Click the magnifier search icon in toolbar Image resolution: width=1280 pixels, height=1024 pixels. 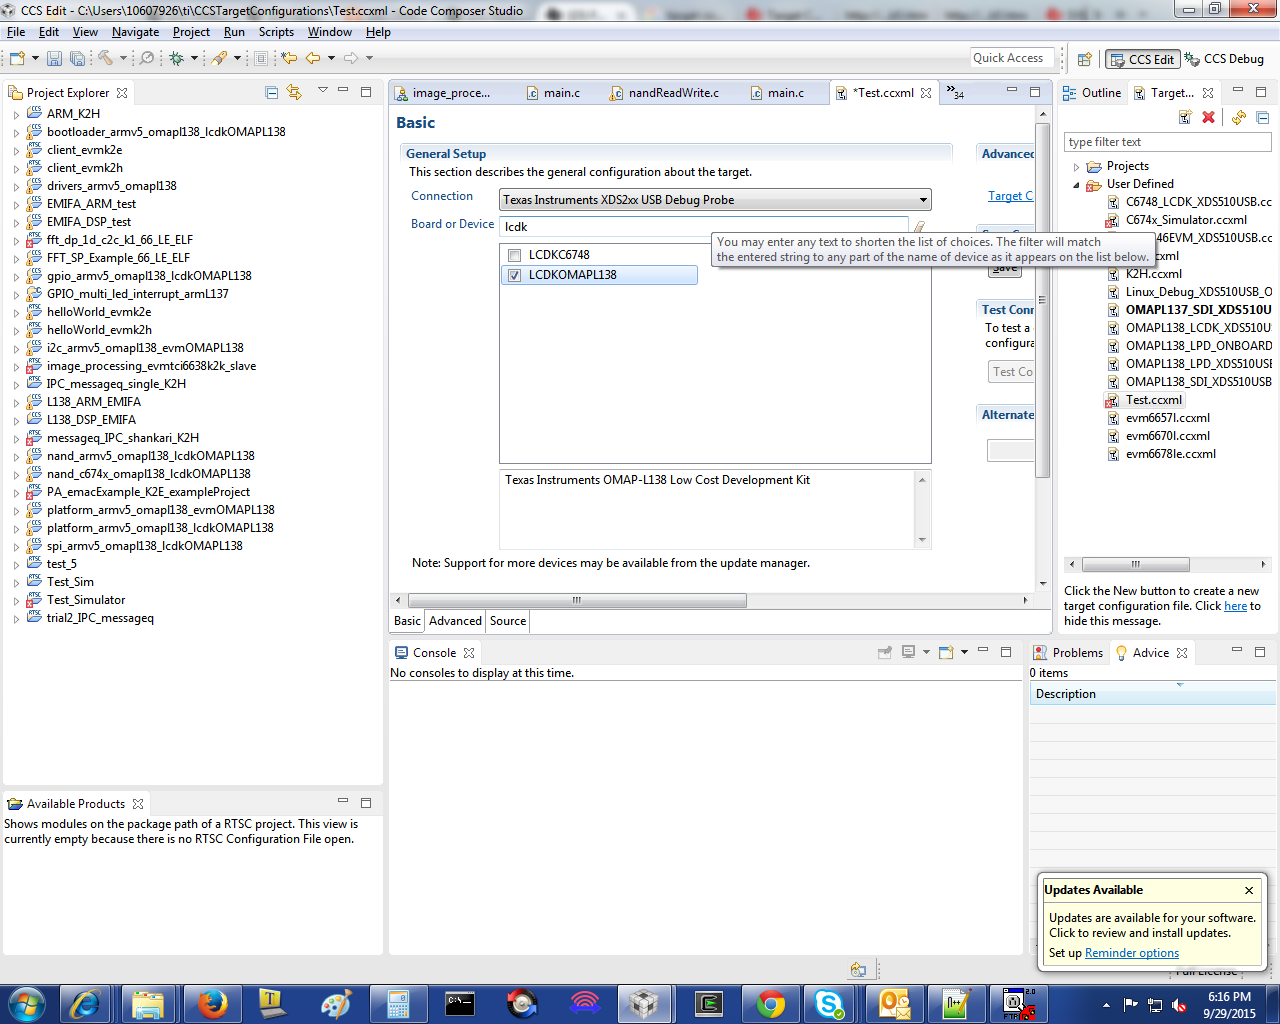[147, 59]
